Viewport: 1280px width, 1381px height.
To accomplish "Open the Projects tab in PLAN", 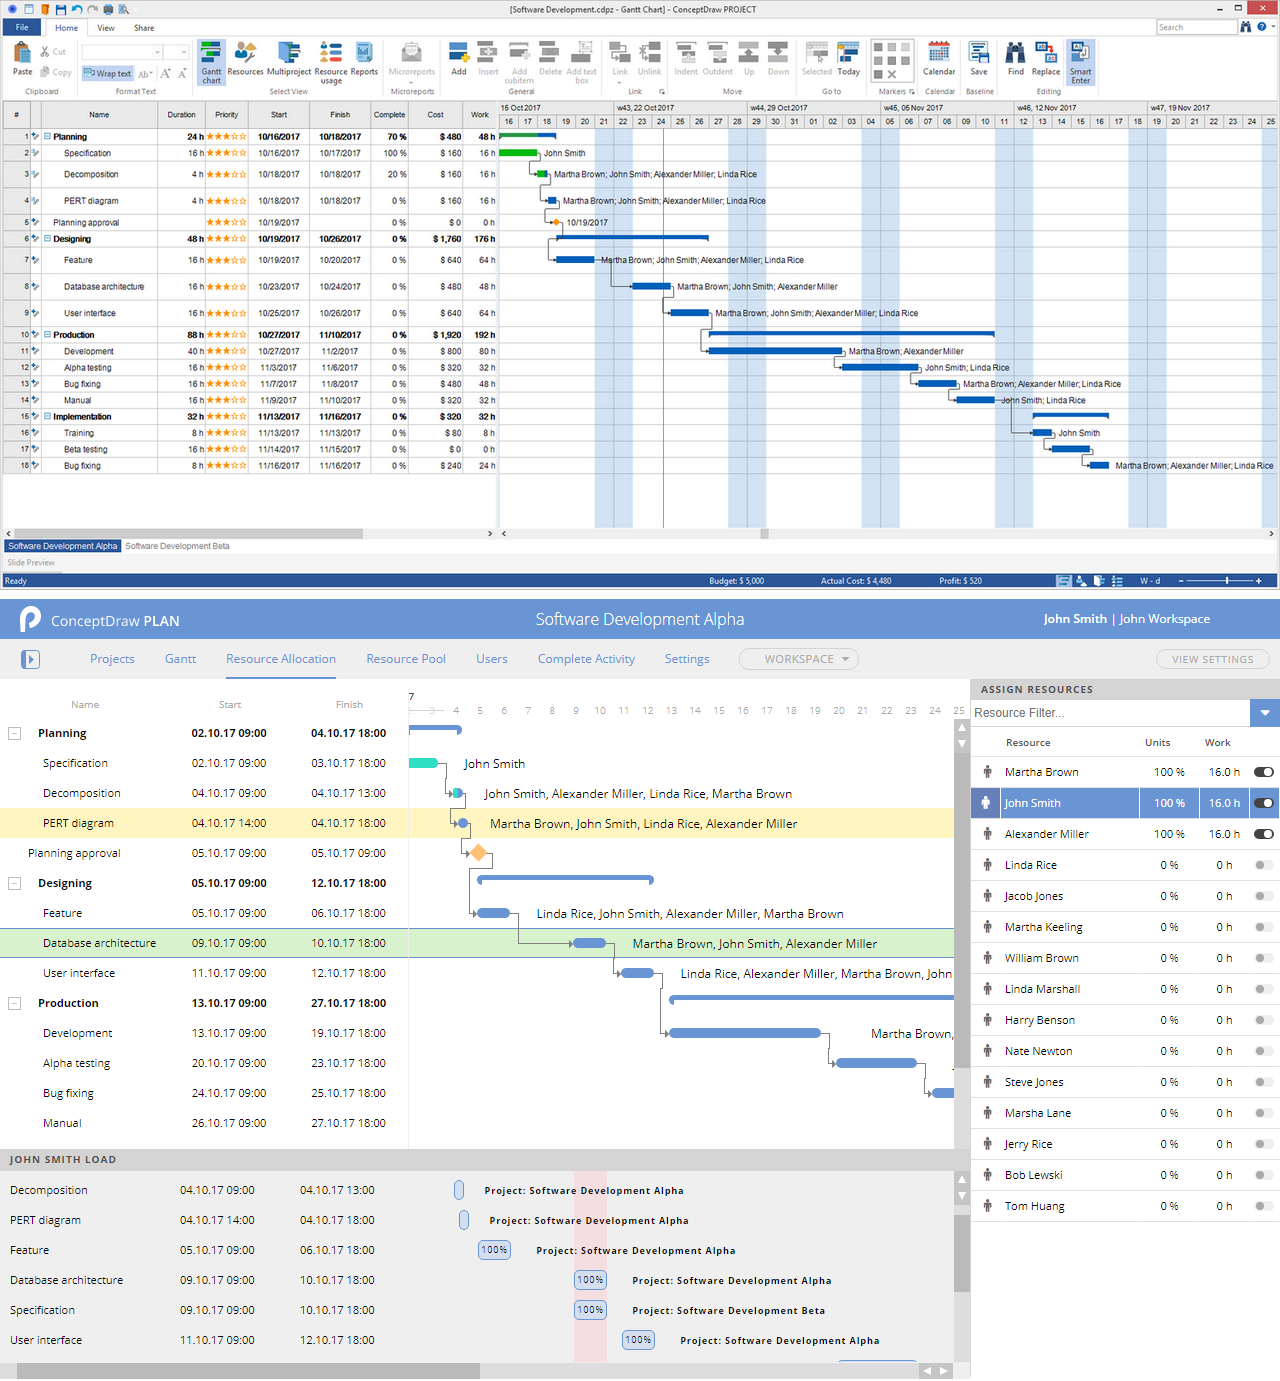I will click(112, 659).
